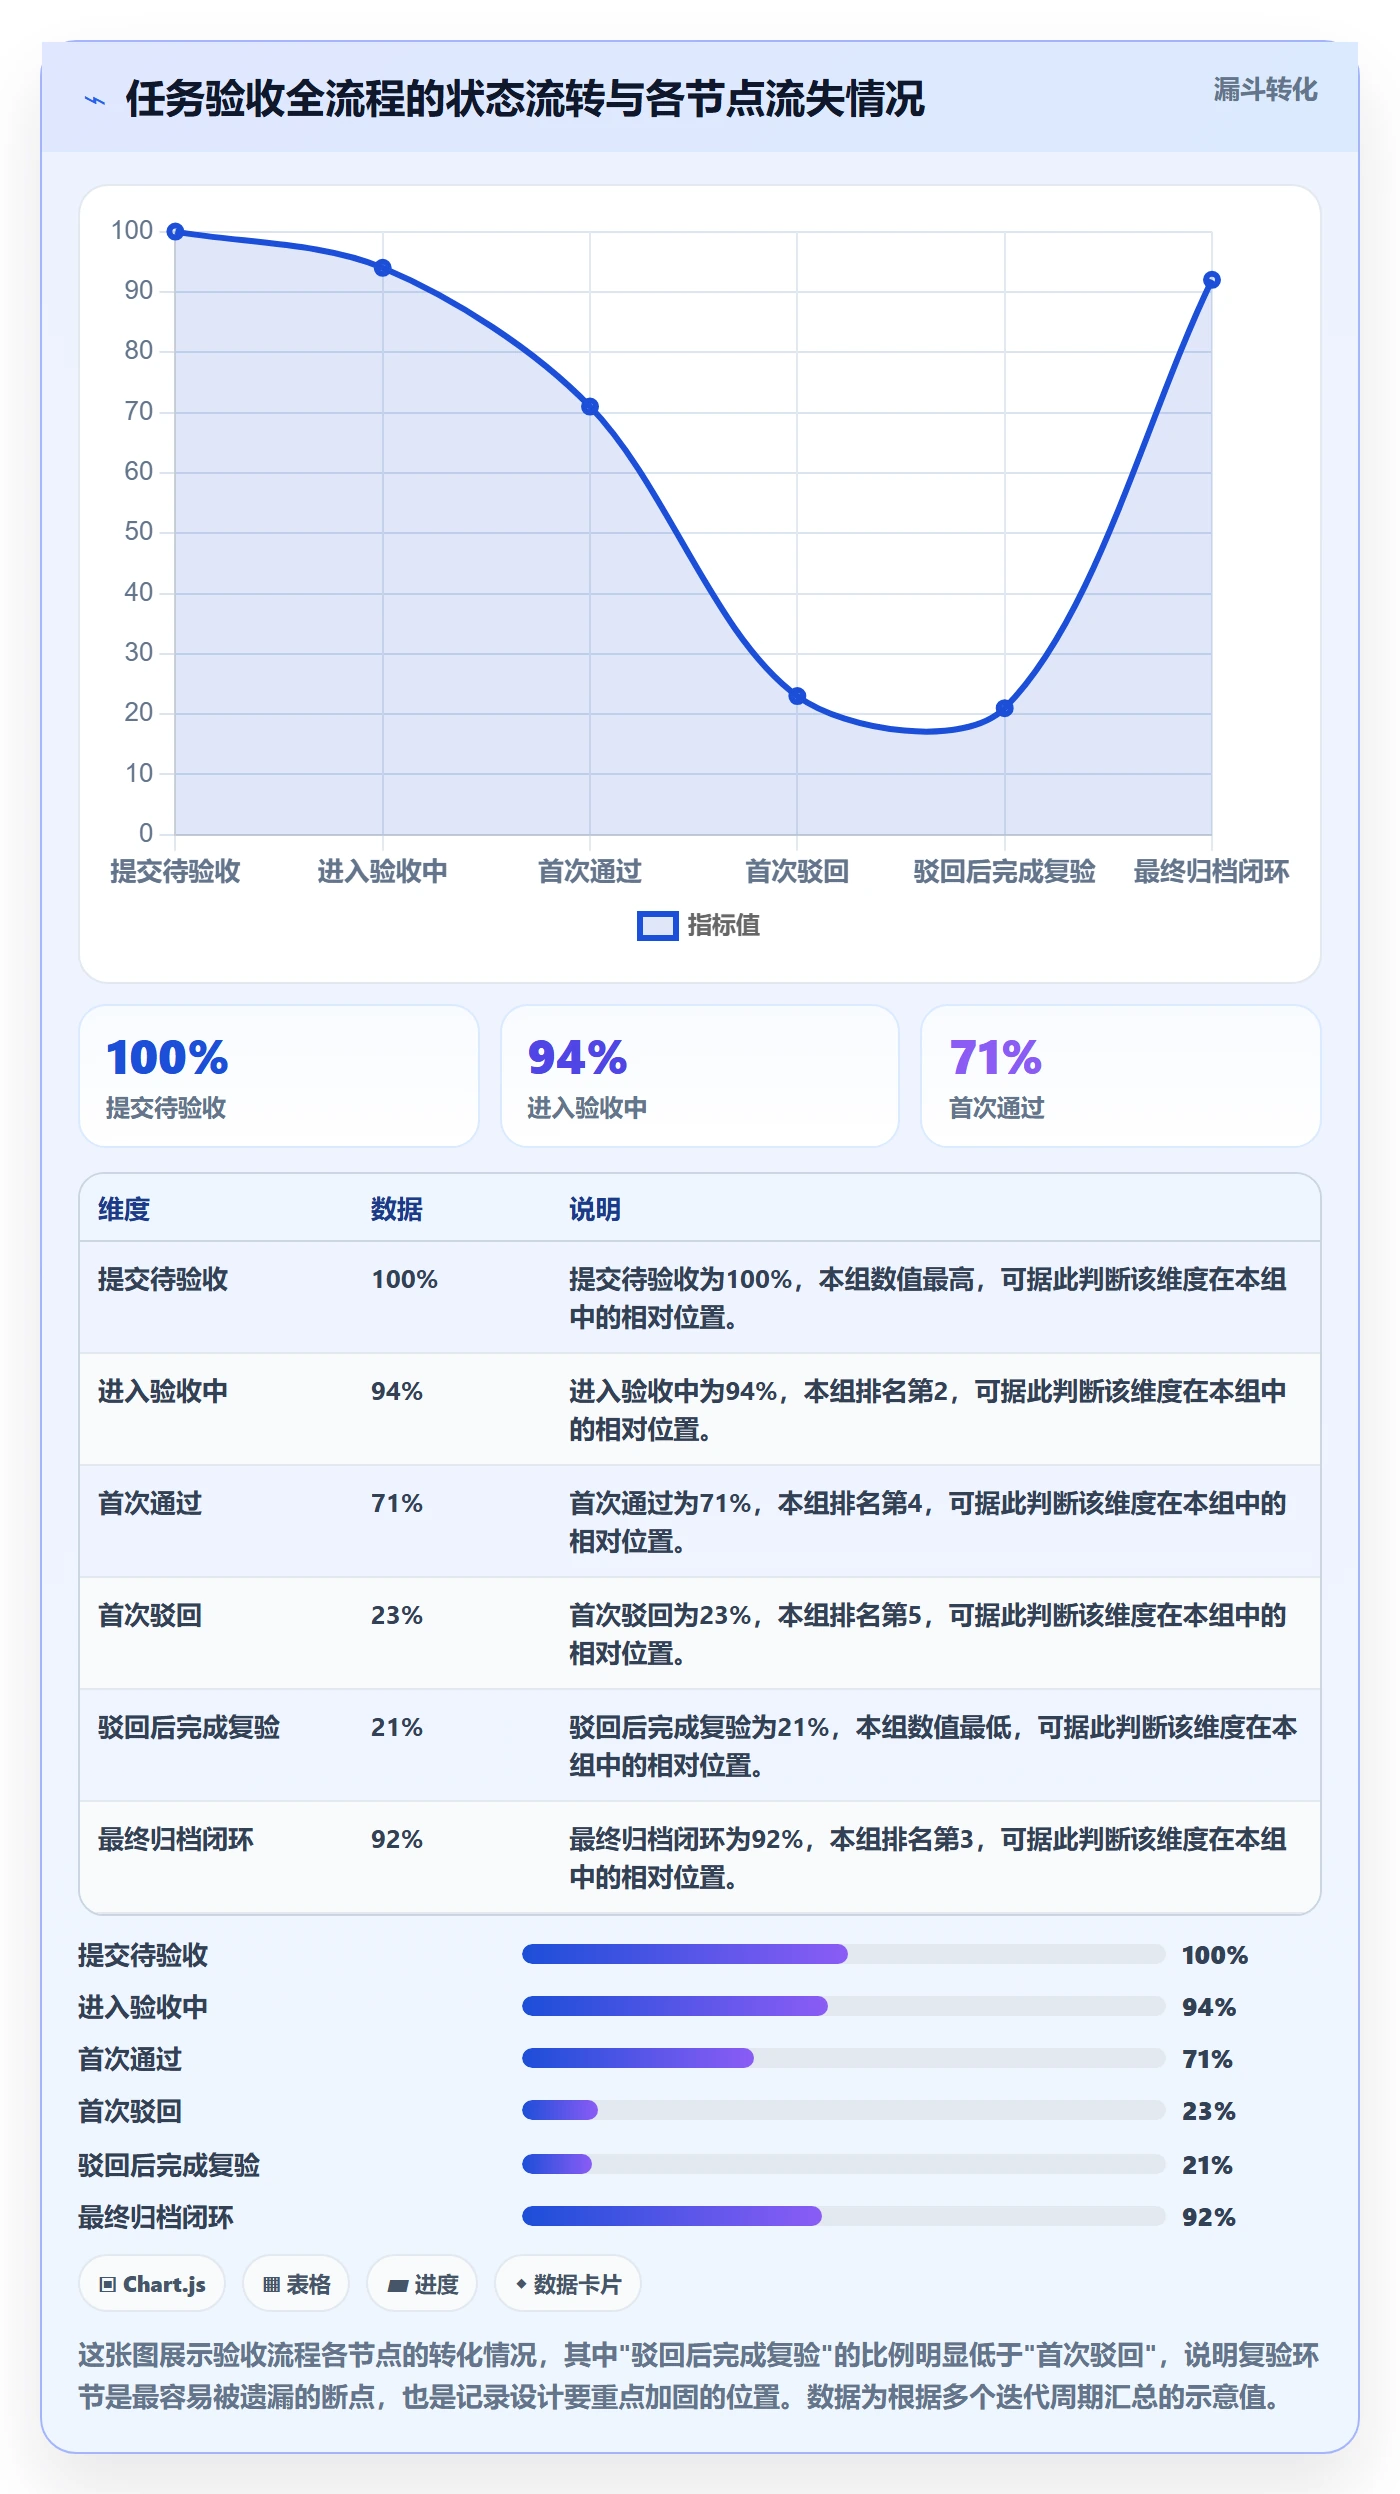This screenshot has height=2494, width=1400.
Task: Click the 维度 column header
Action: point(124,1209)
